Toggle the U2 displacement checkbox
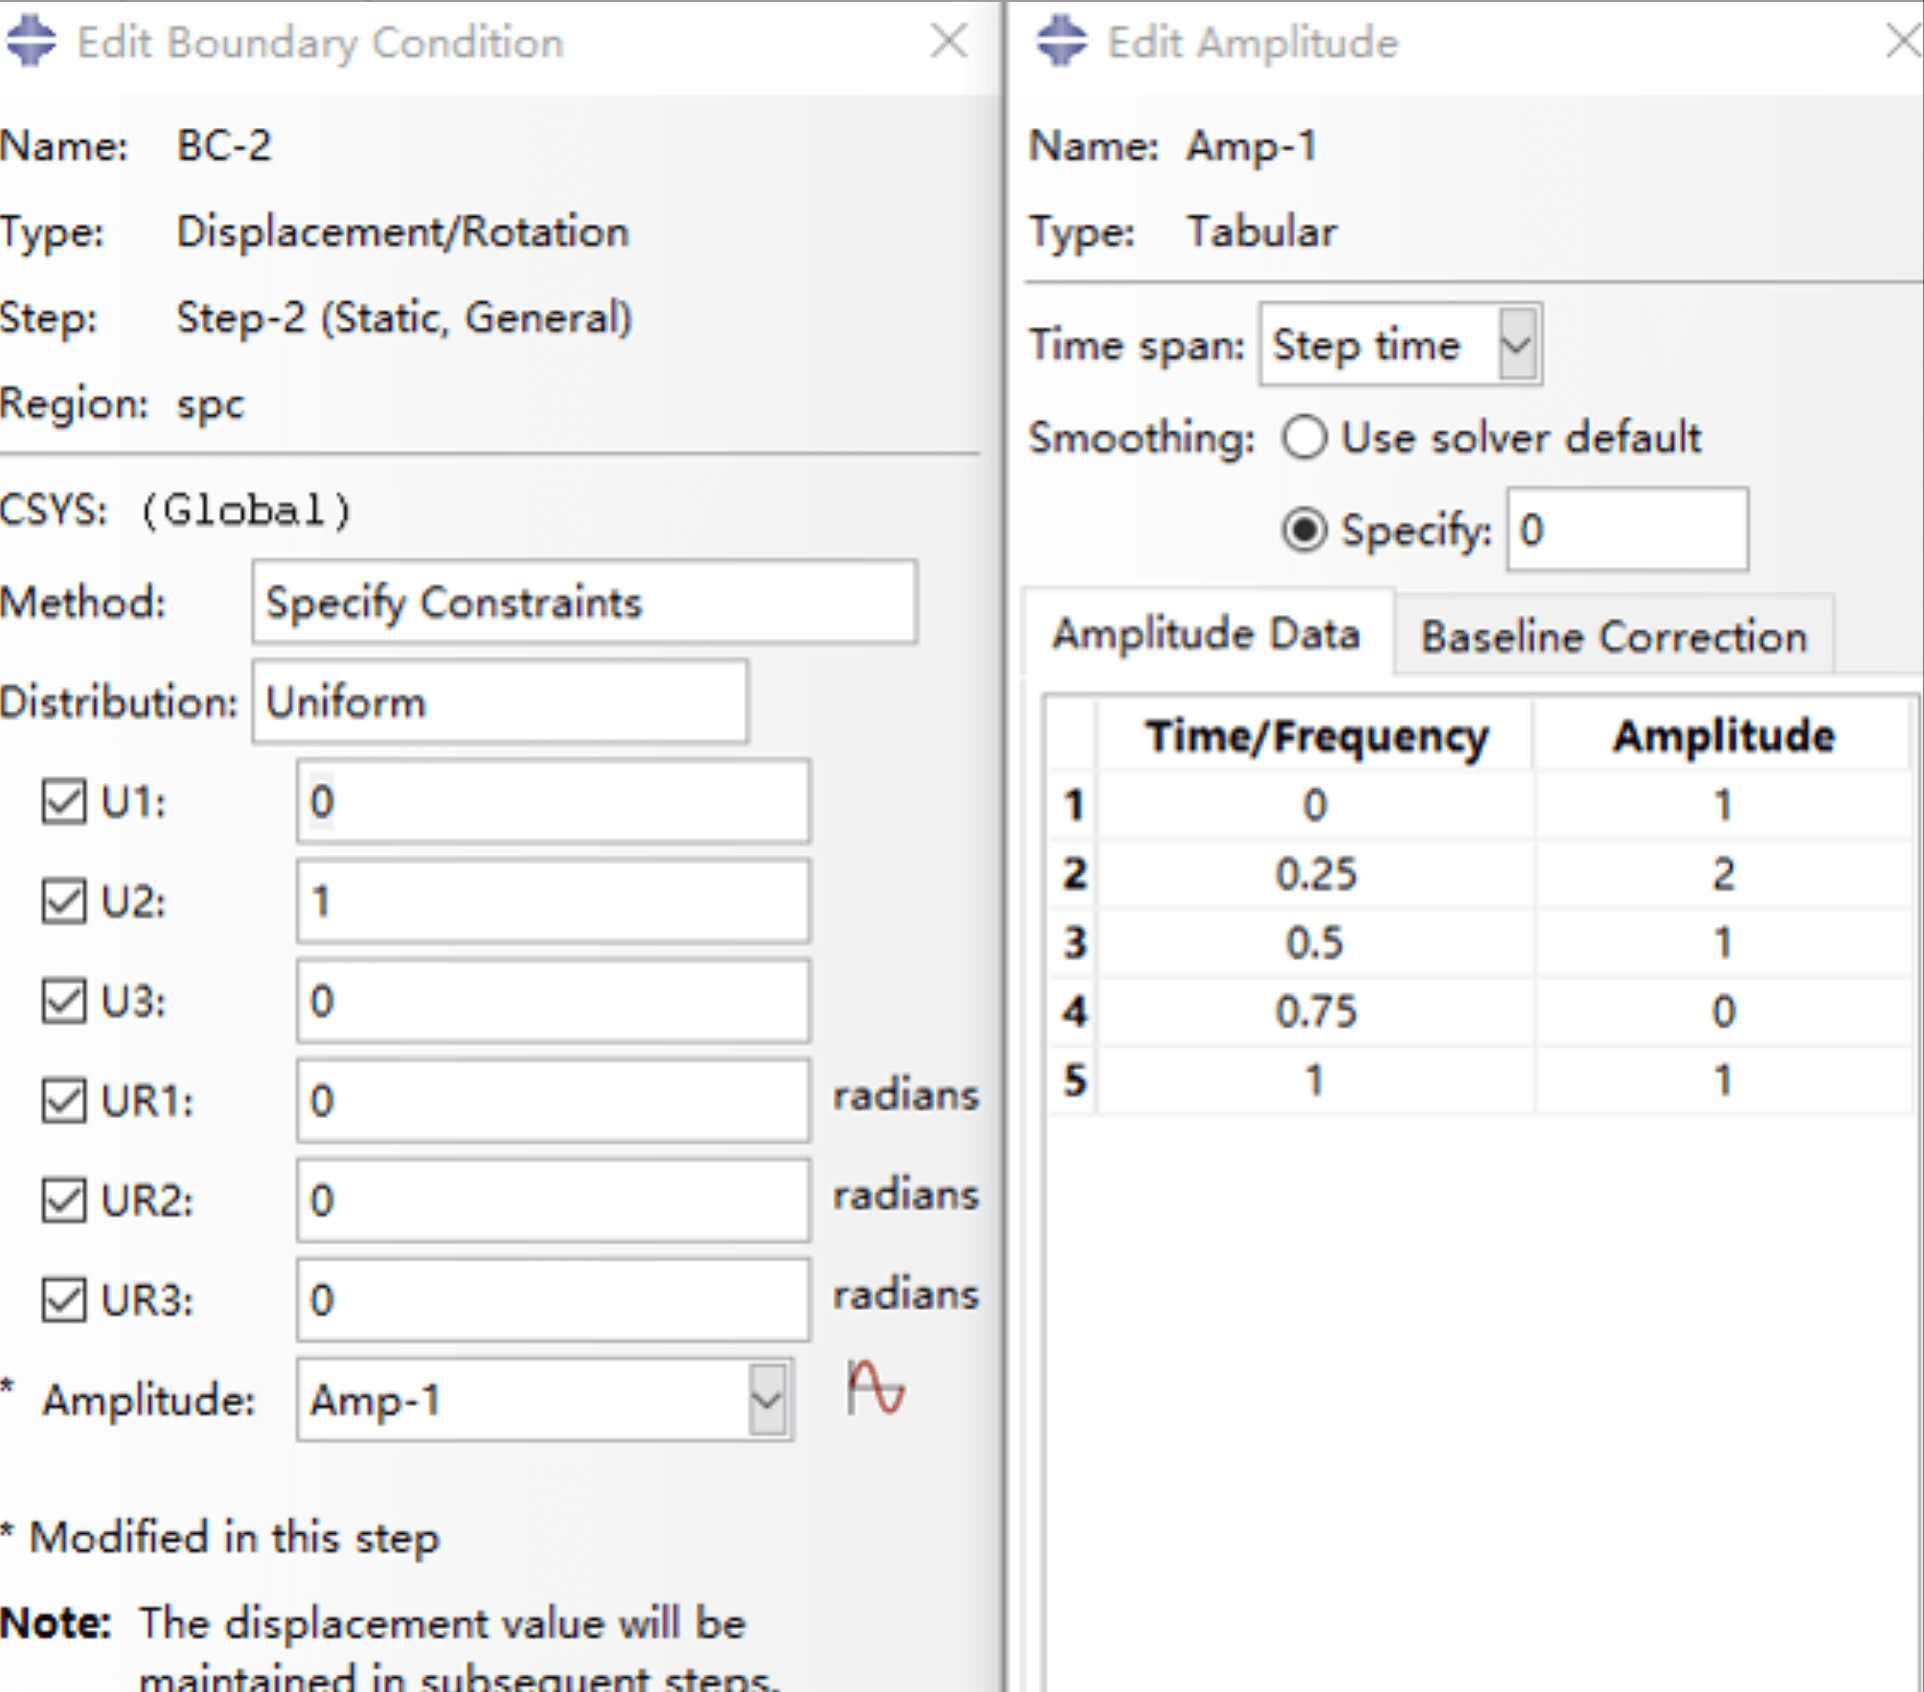1924x1692 pixels. 64,902
